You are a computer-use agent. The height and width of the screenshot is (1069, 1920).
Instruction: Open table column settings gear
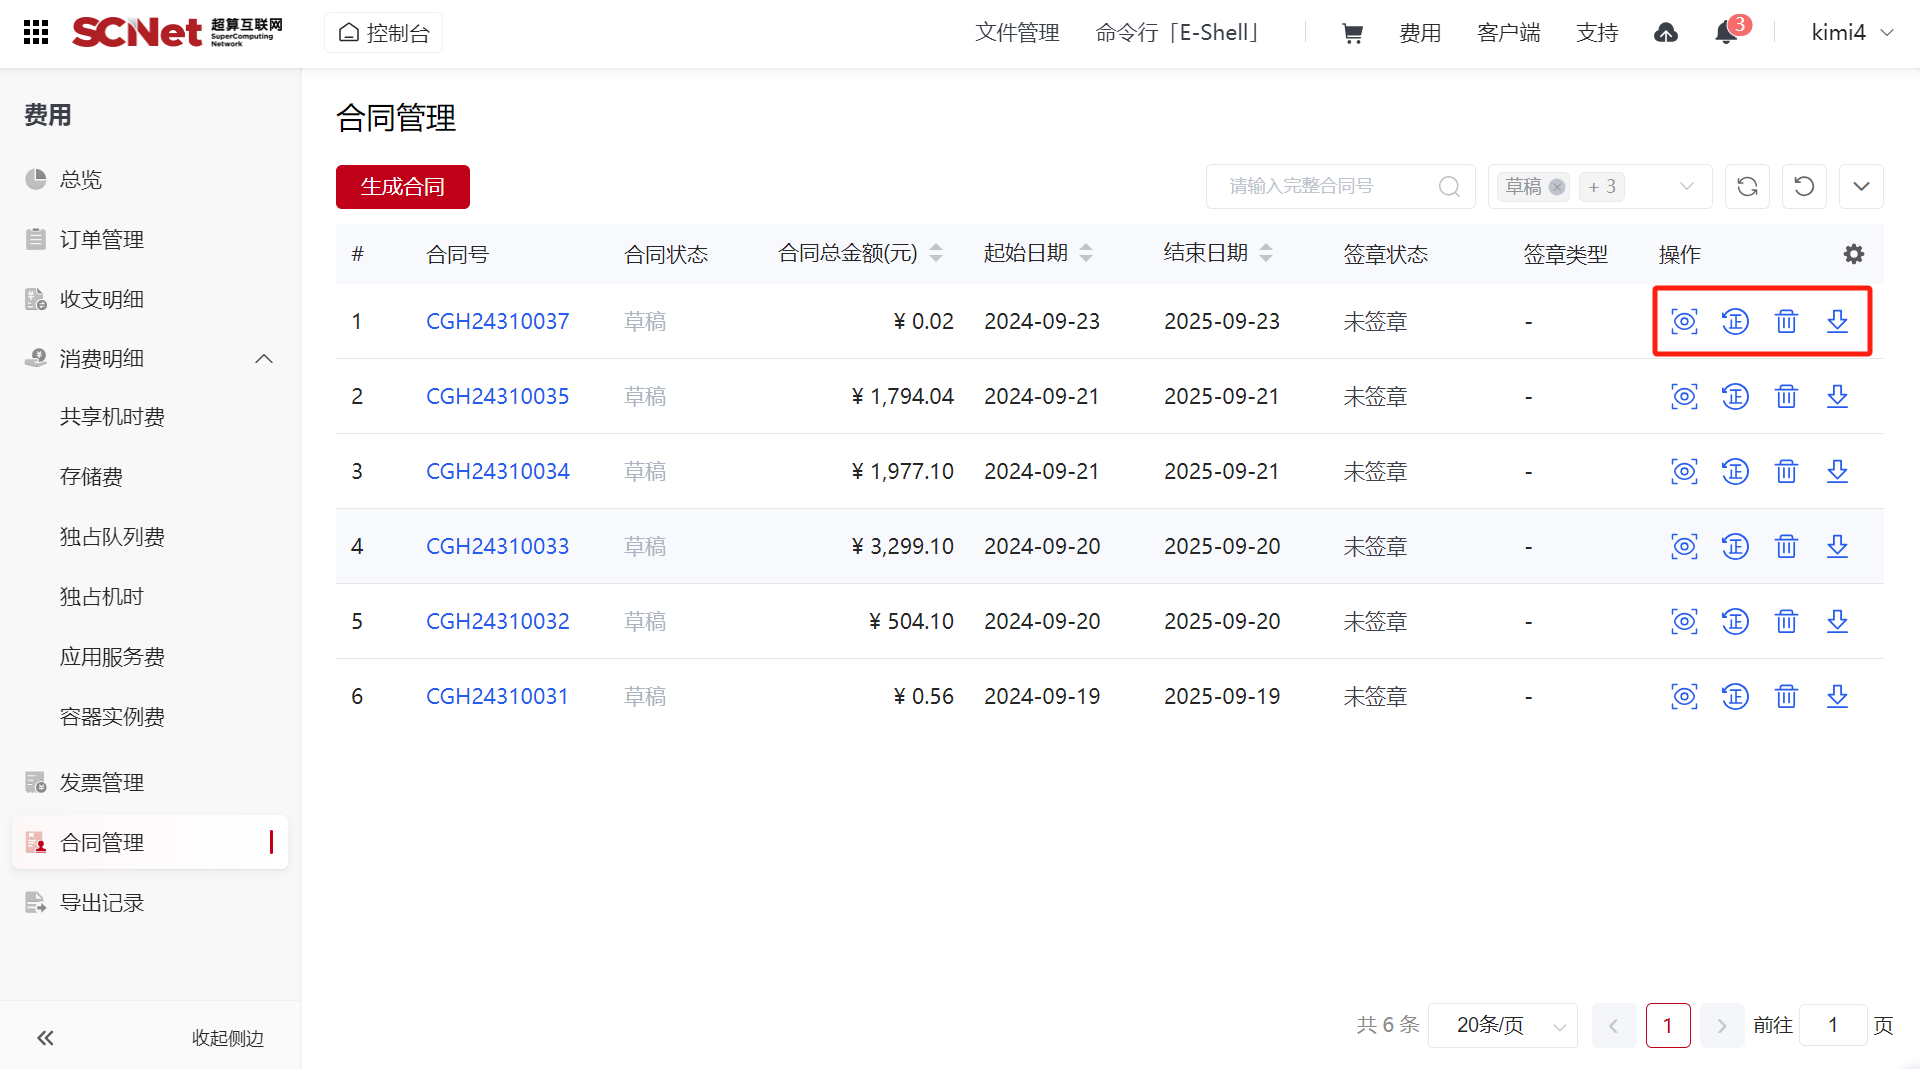pos(1853,254)
